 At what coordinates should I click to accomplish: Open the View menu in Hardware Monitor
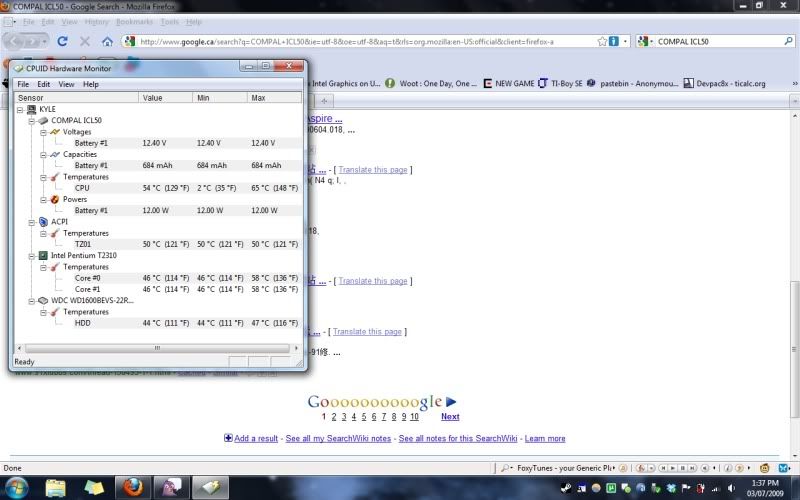point(65,84)
